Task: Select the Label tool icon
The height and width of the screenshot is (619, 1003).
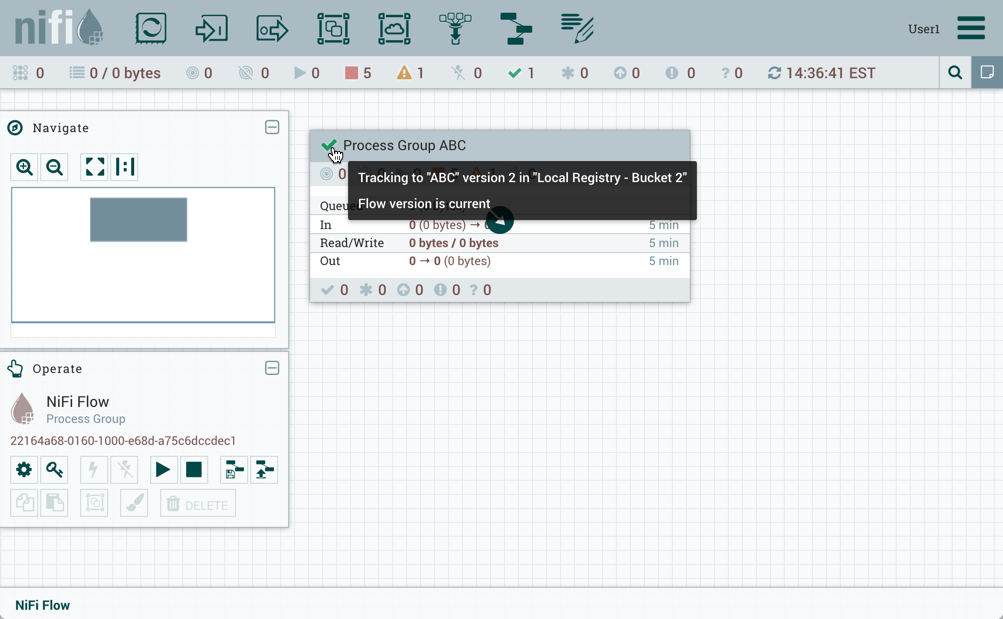Action: point(577,28)
